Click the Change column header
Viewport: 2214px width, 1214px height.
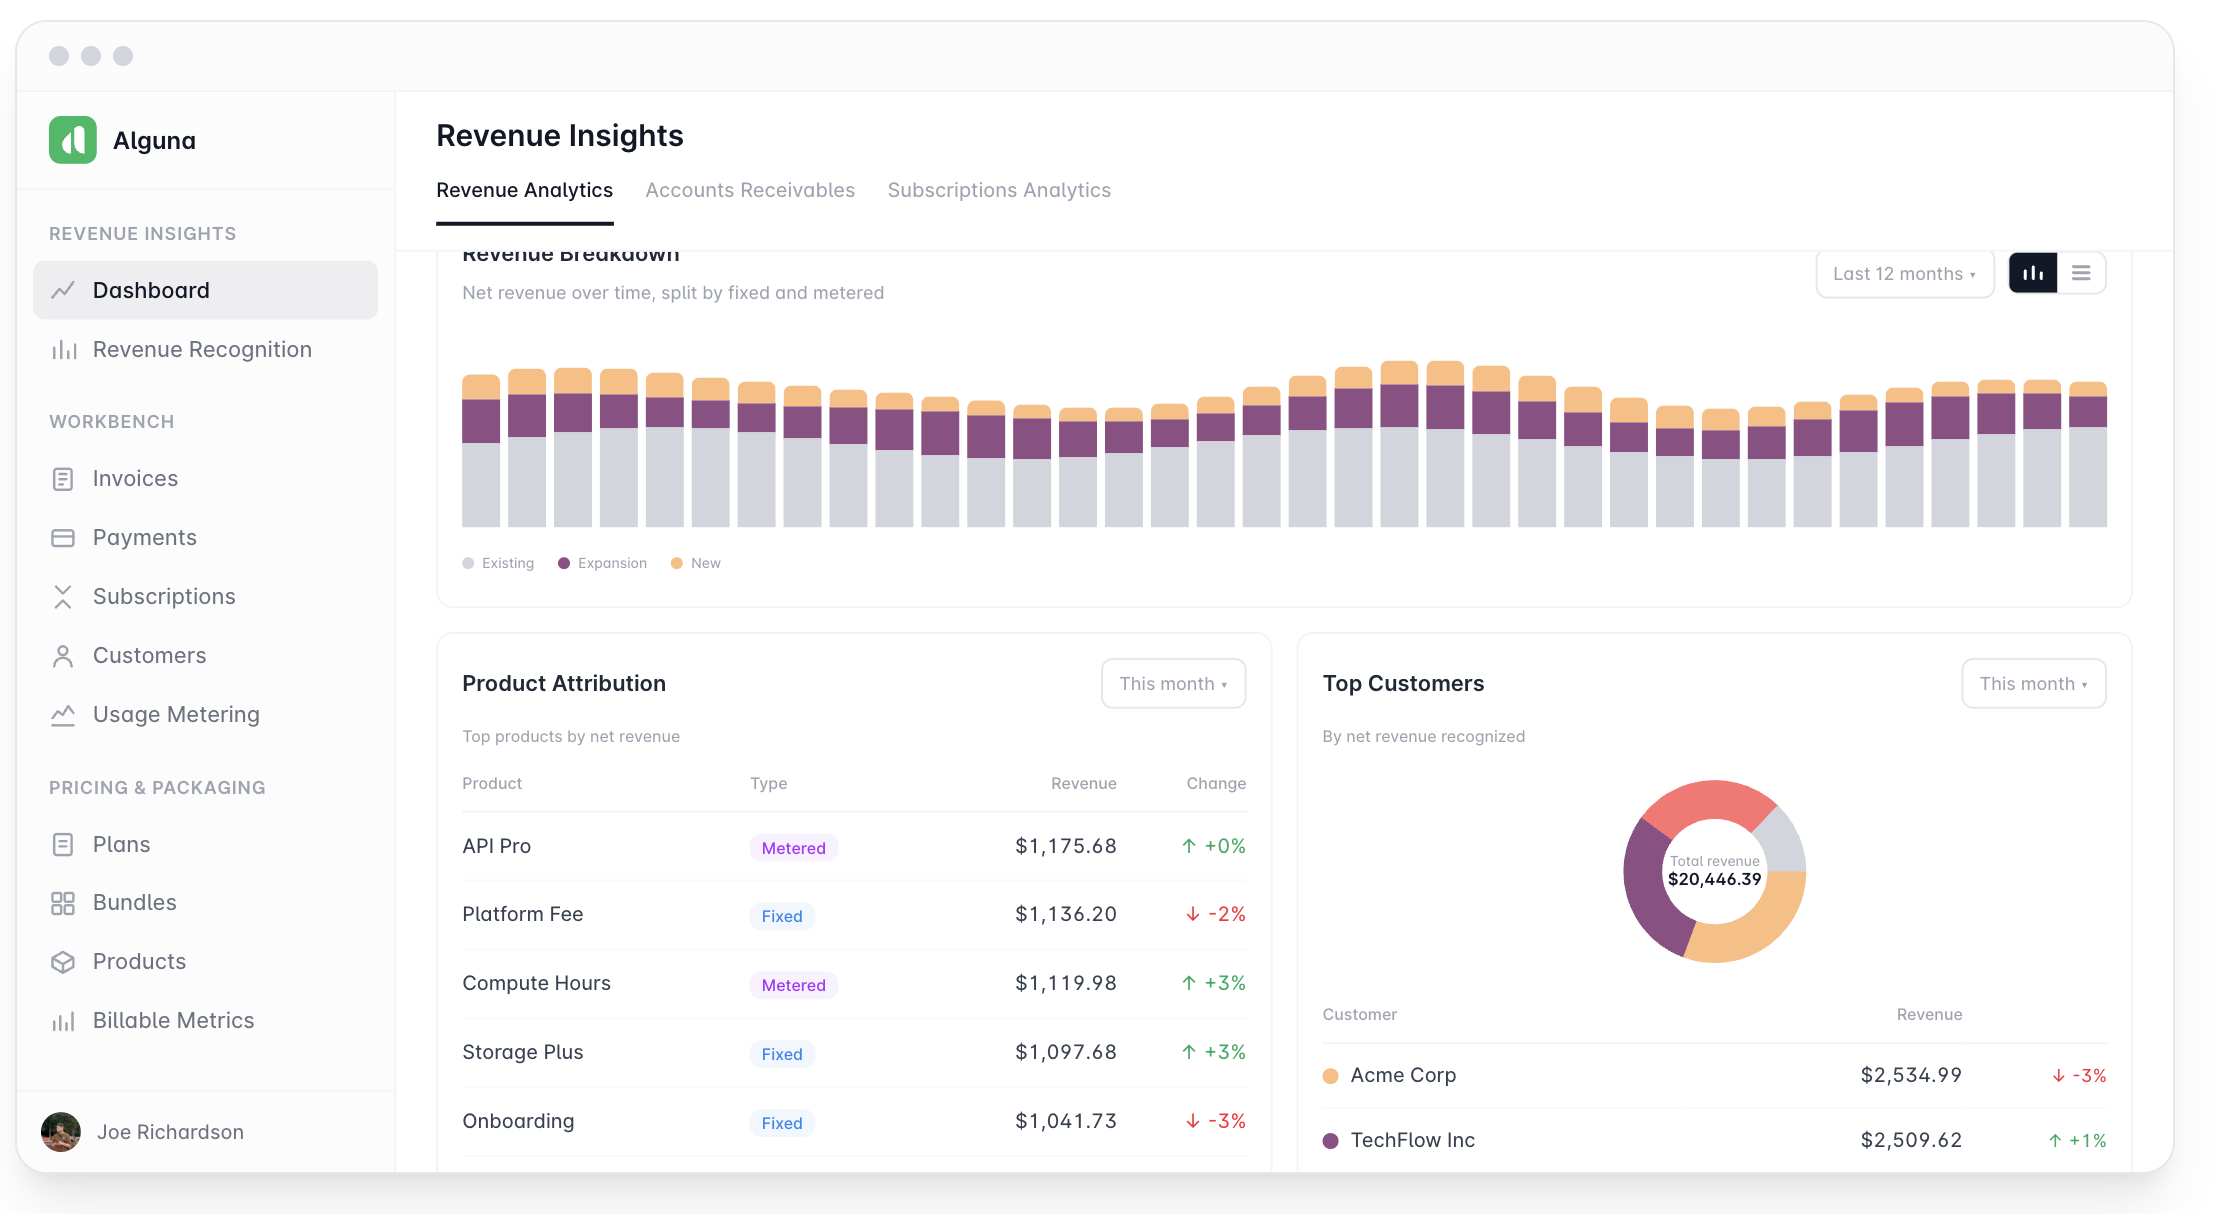click(x=1216, y=784)
